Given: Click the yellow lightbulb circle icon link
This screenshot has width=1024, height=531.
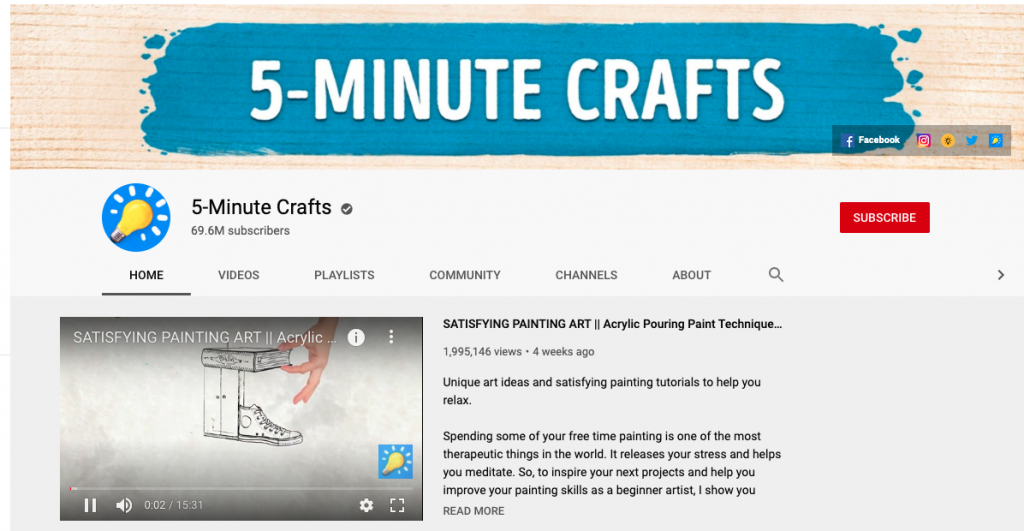Looking at the screenshot, I should click(948, 140).
